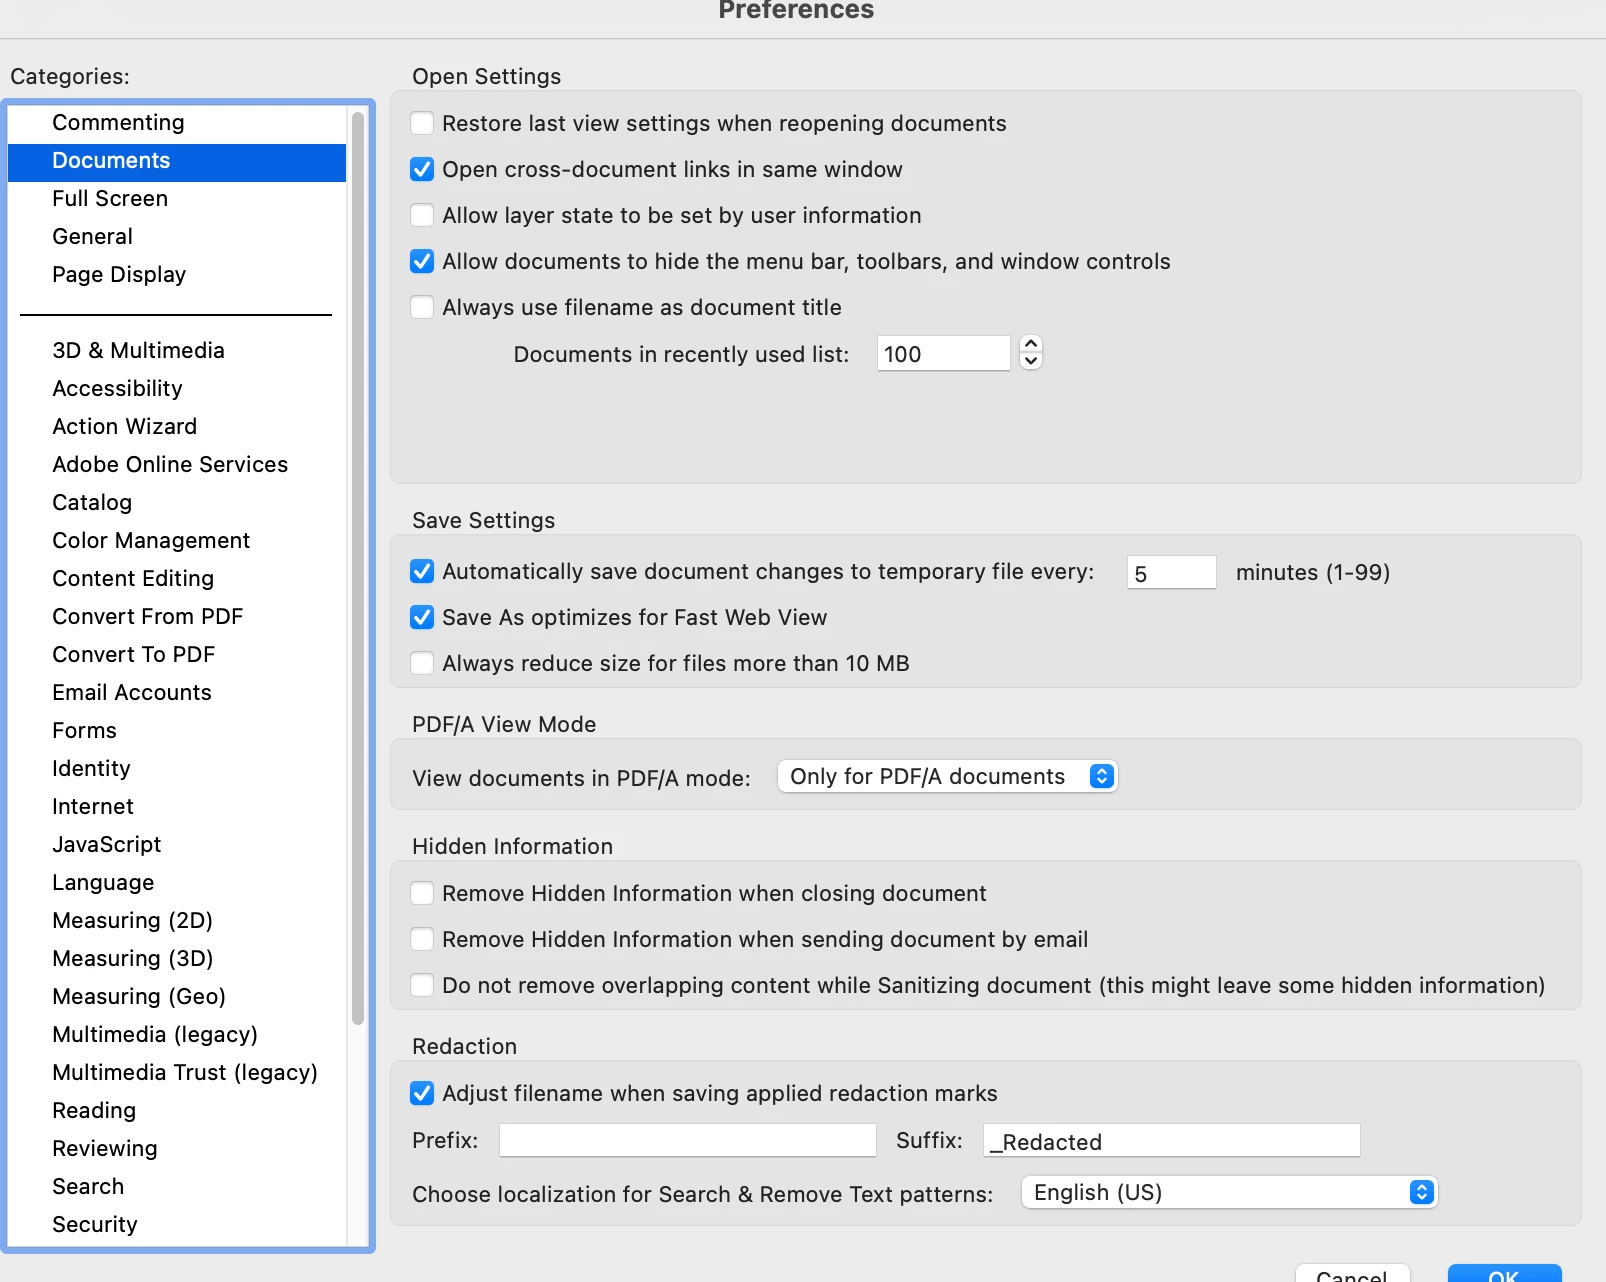Open the Internet category
1606x1282 pixels.
[x=177, y=806]
